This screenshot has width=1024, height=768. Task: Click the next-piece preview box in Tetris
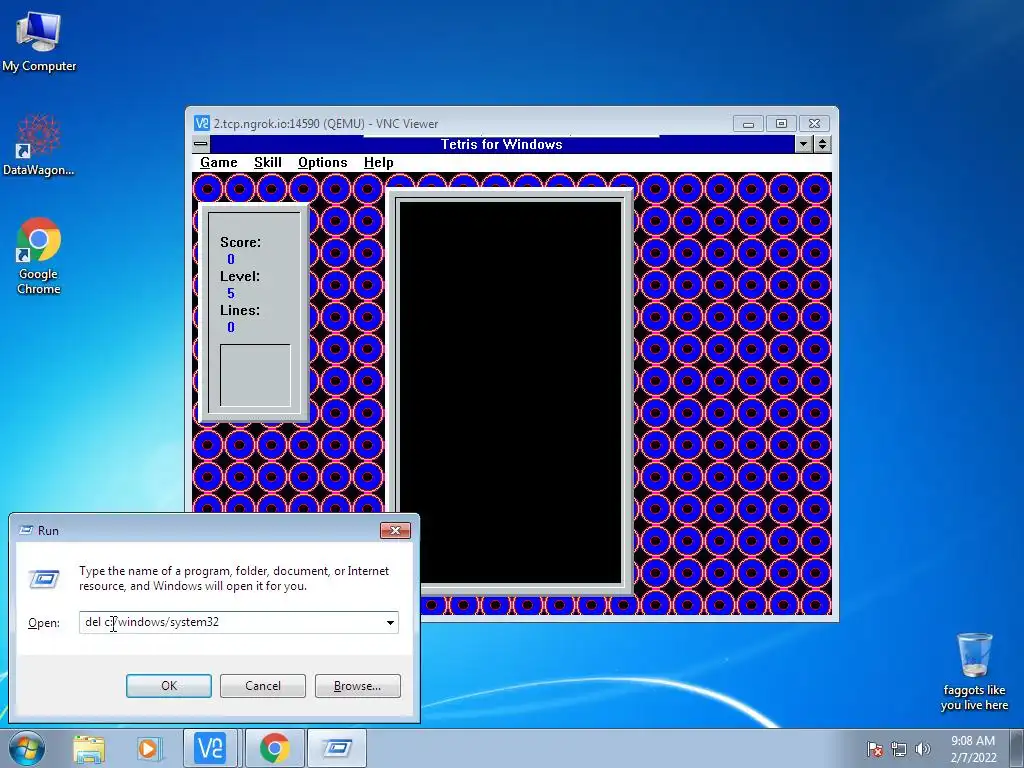[x=255, y=375]
